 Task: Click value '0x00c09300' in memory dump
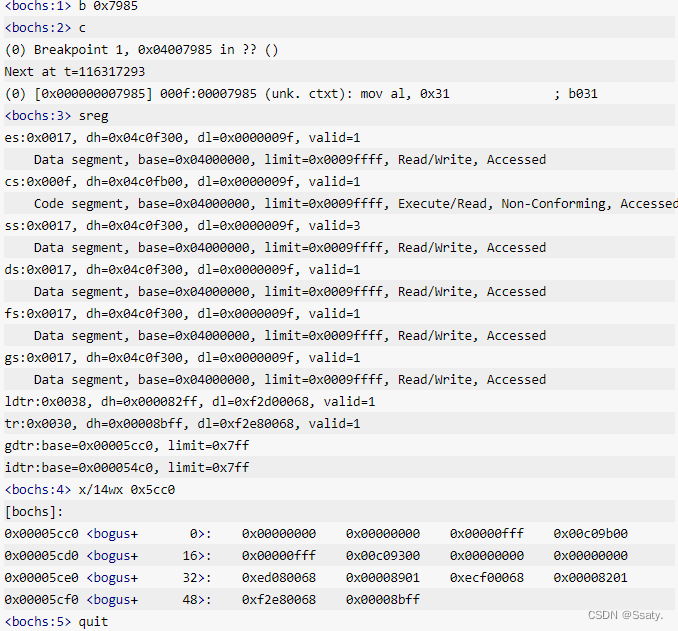383,556
